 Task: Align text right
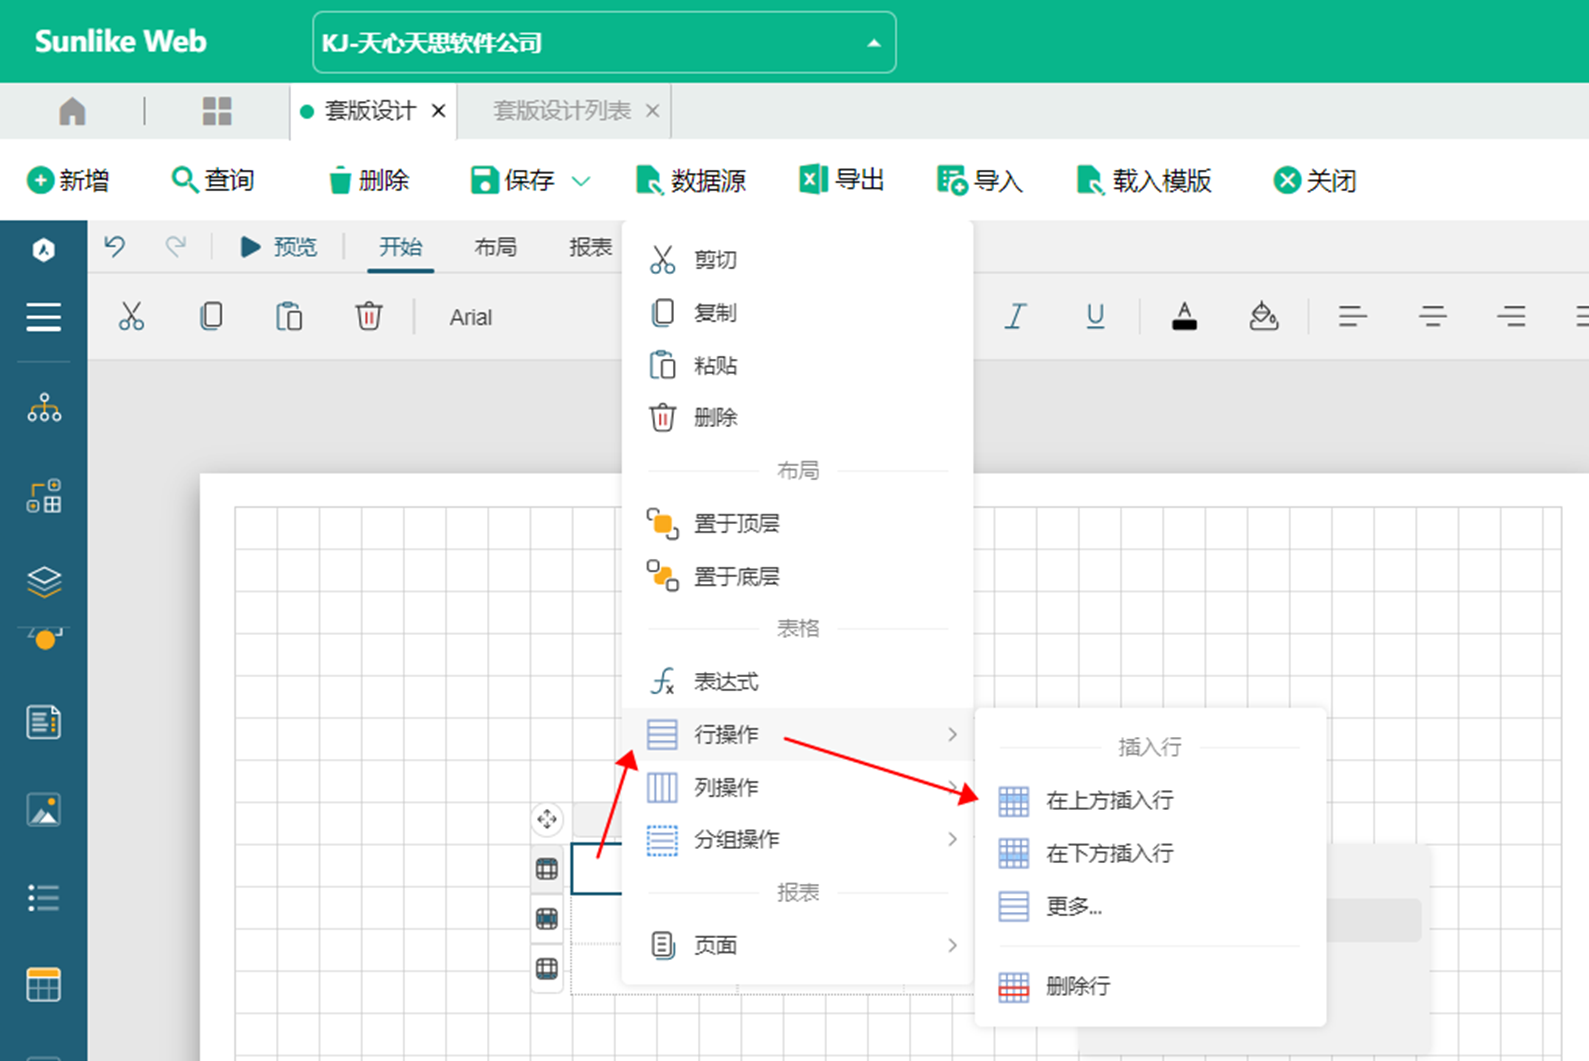1511,317
